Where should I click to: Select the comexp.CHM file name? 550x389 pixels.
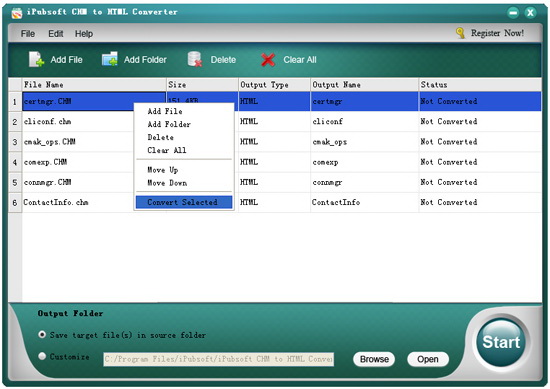tap(45, 162)
